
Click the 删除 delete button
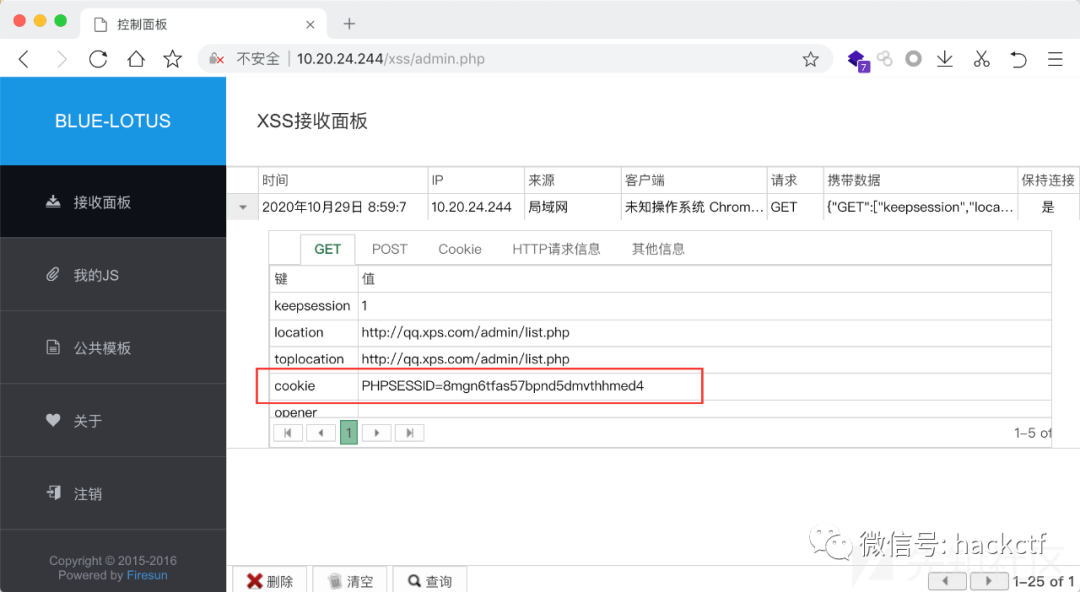point(269,580)
